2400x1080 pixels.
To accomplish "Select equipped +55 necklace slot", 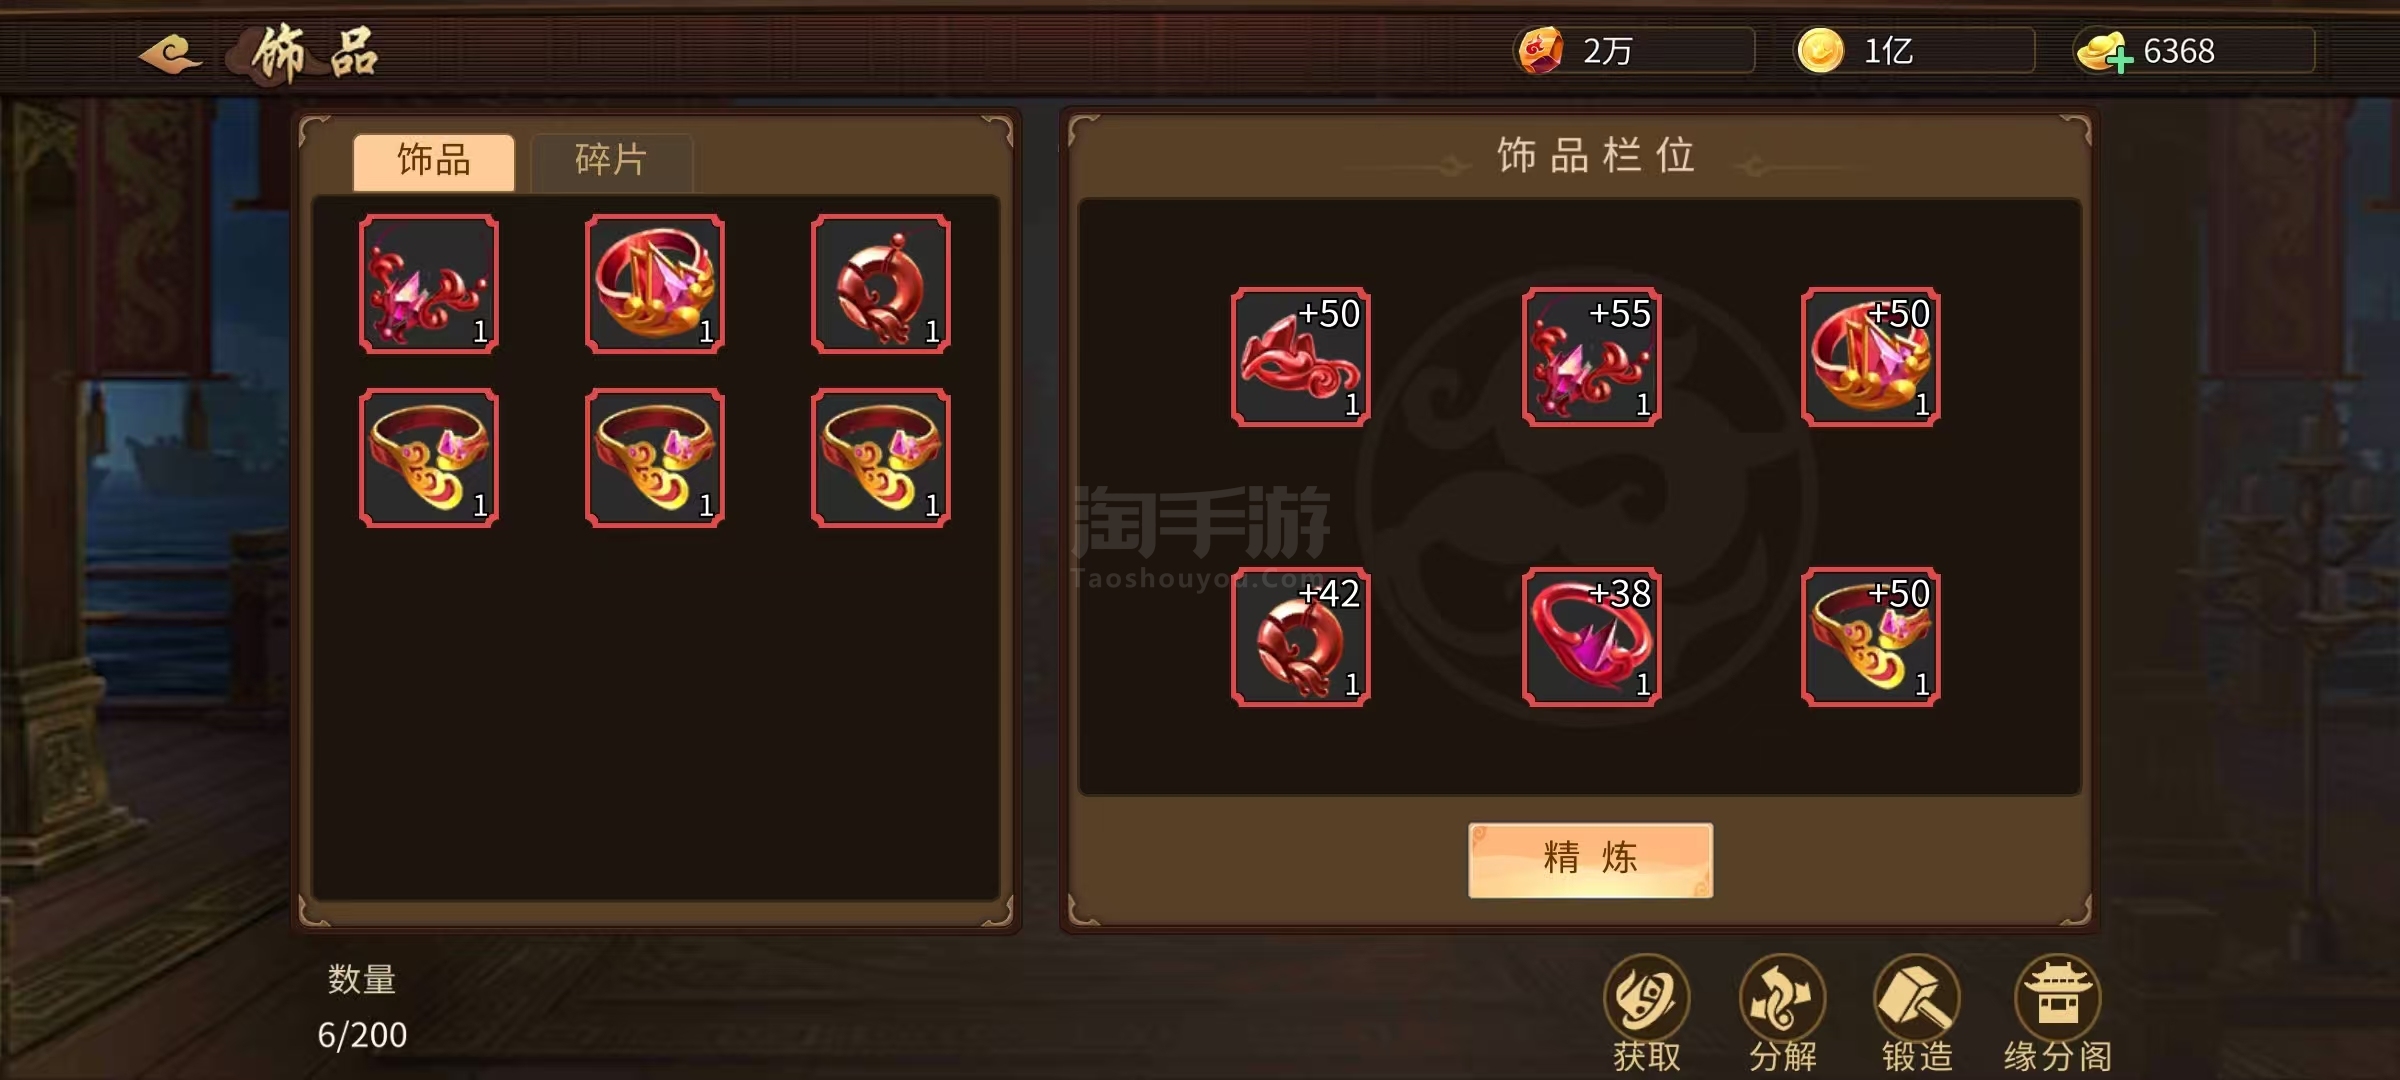I will click(x=1591, y=357).
